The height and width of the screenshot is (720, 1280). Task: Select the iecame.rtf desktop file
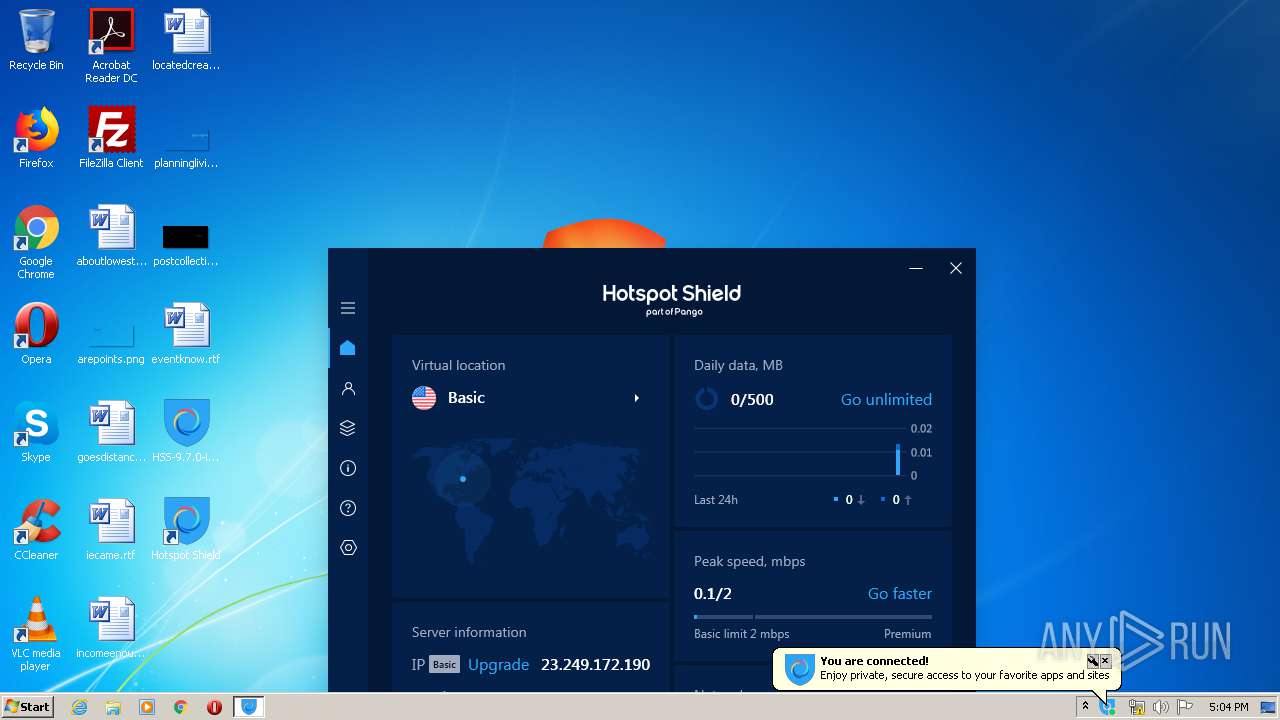pyautogui.click(x=111, y=530)
